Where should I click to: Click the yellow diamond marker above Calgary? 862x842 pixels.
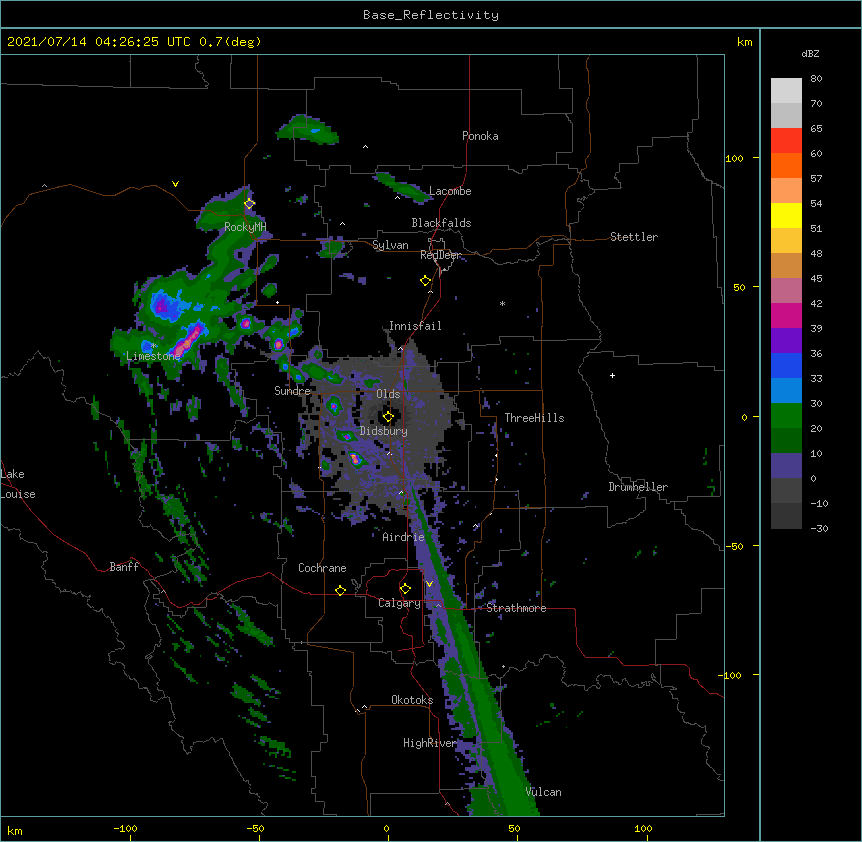[405, 589]
